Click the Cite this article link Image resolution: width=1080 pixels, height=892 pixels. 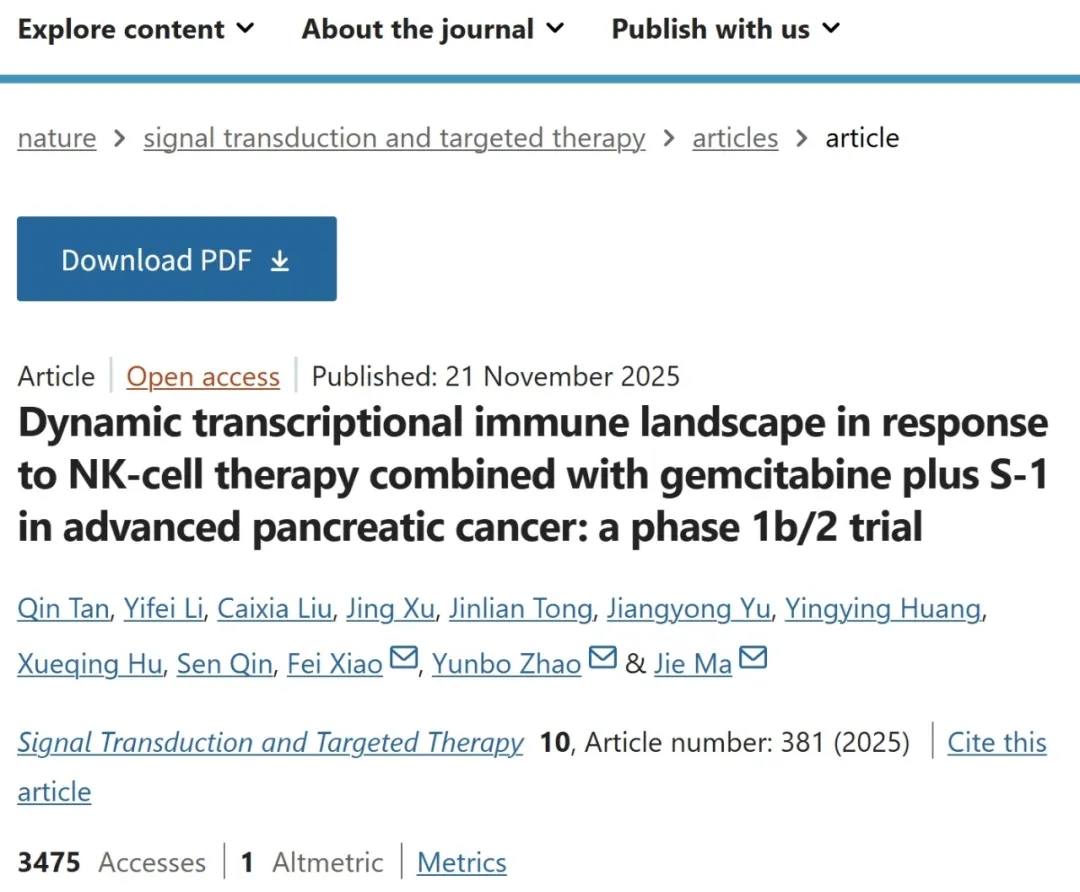996,743
